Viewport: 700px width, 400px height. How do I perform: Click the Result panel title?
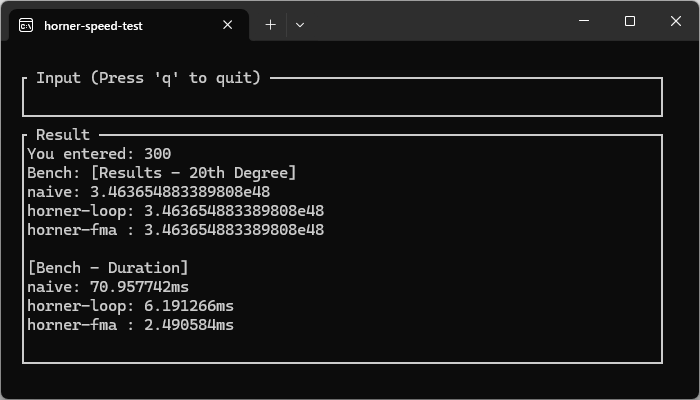(x=62, y=134)
